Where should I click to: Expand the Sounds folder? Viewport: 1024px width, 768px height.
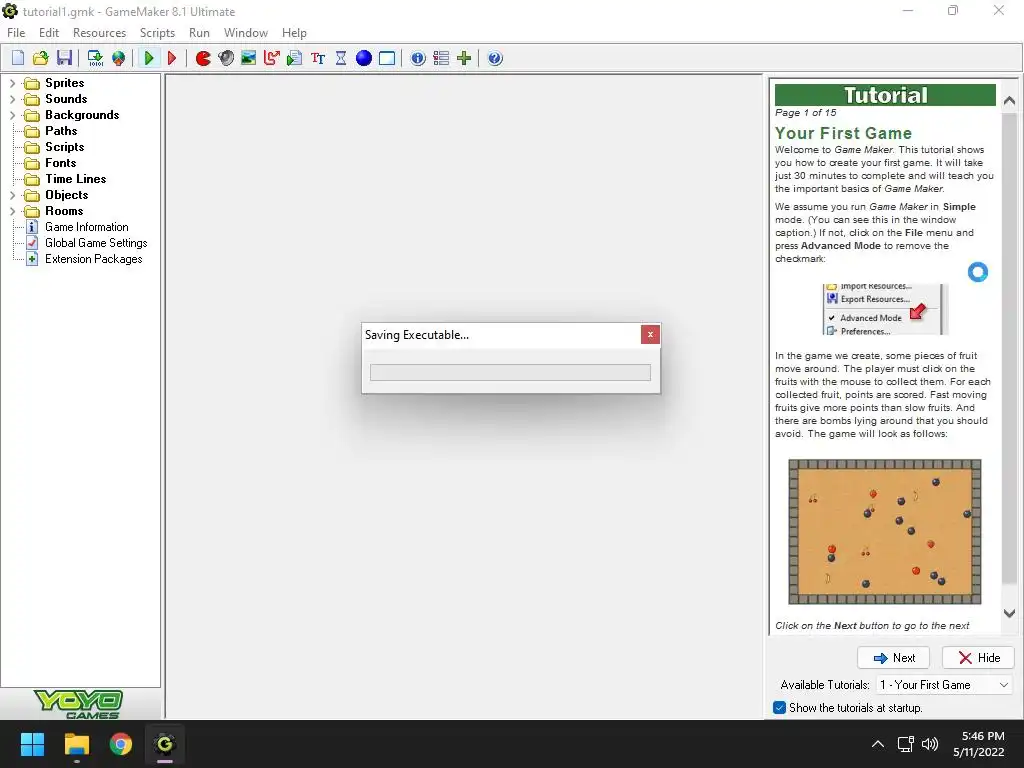(12, 99)
